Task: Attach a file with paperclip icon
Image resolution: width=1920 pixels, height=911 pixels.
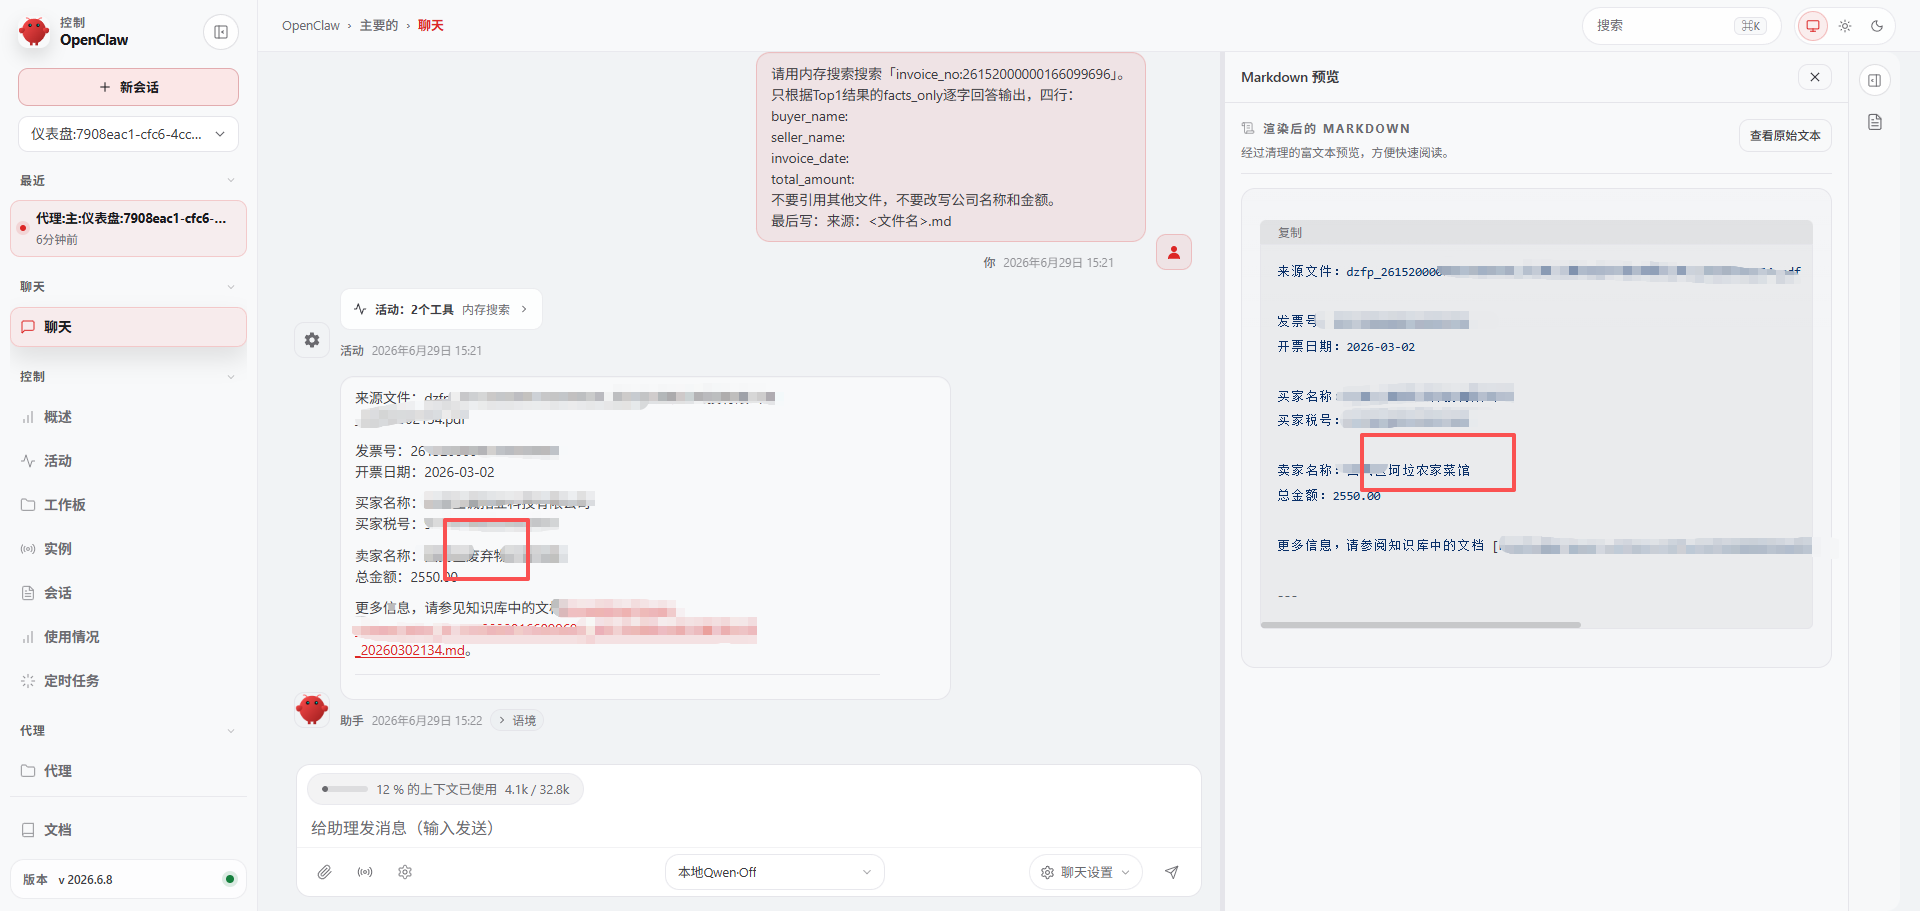Action: [325, 872]
